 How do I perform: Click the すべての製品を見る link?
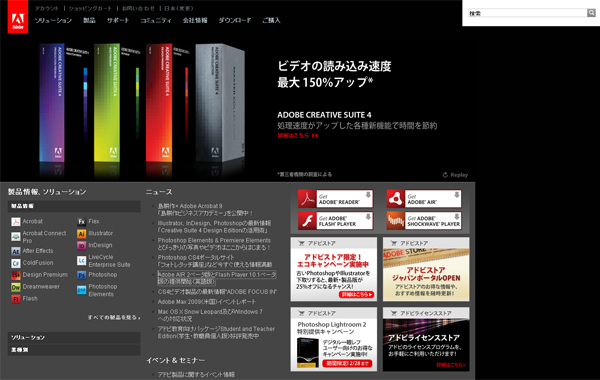point(114,318)
